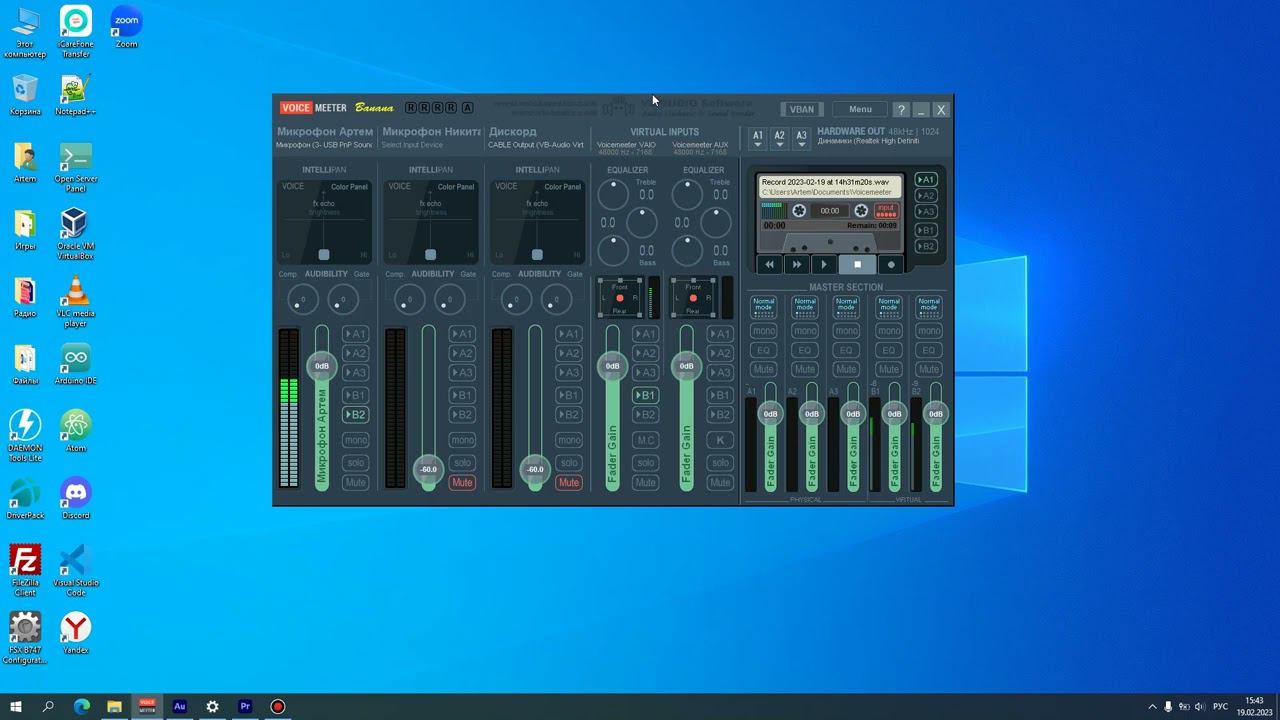This screenshot has height=720, width=1280.
Task: Toggle the recorder's input source button
Action: pos(886,210)
